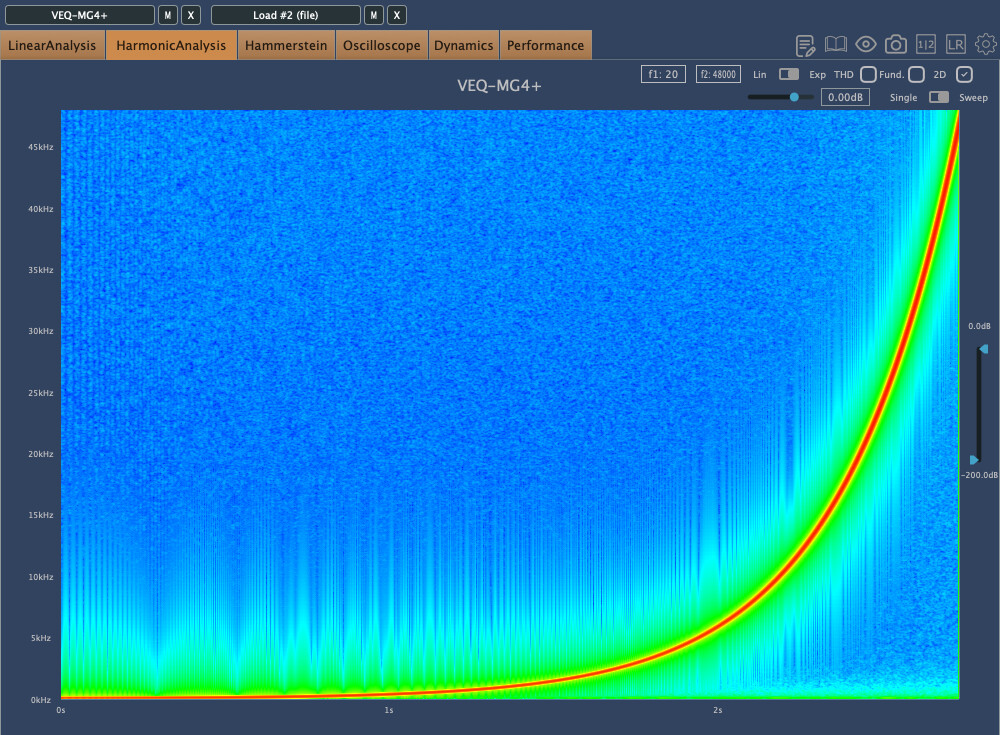Click the f1: 20 frequency field

pos(663,74)
